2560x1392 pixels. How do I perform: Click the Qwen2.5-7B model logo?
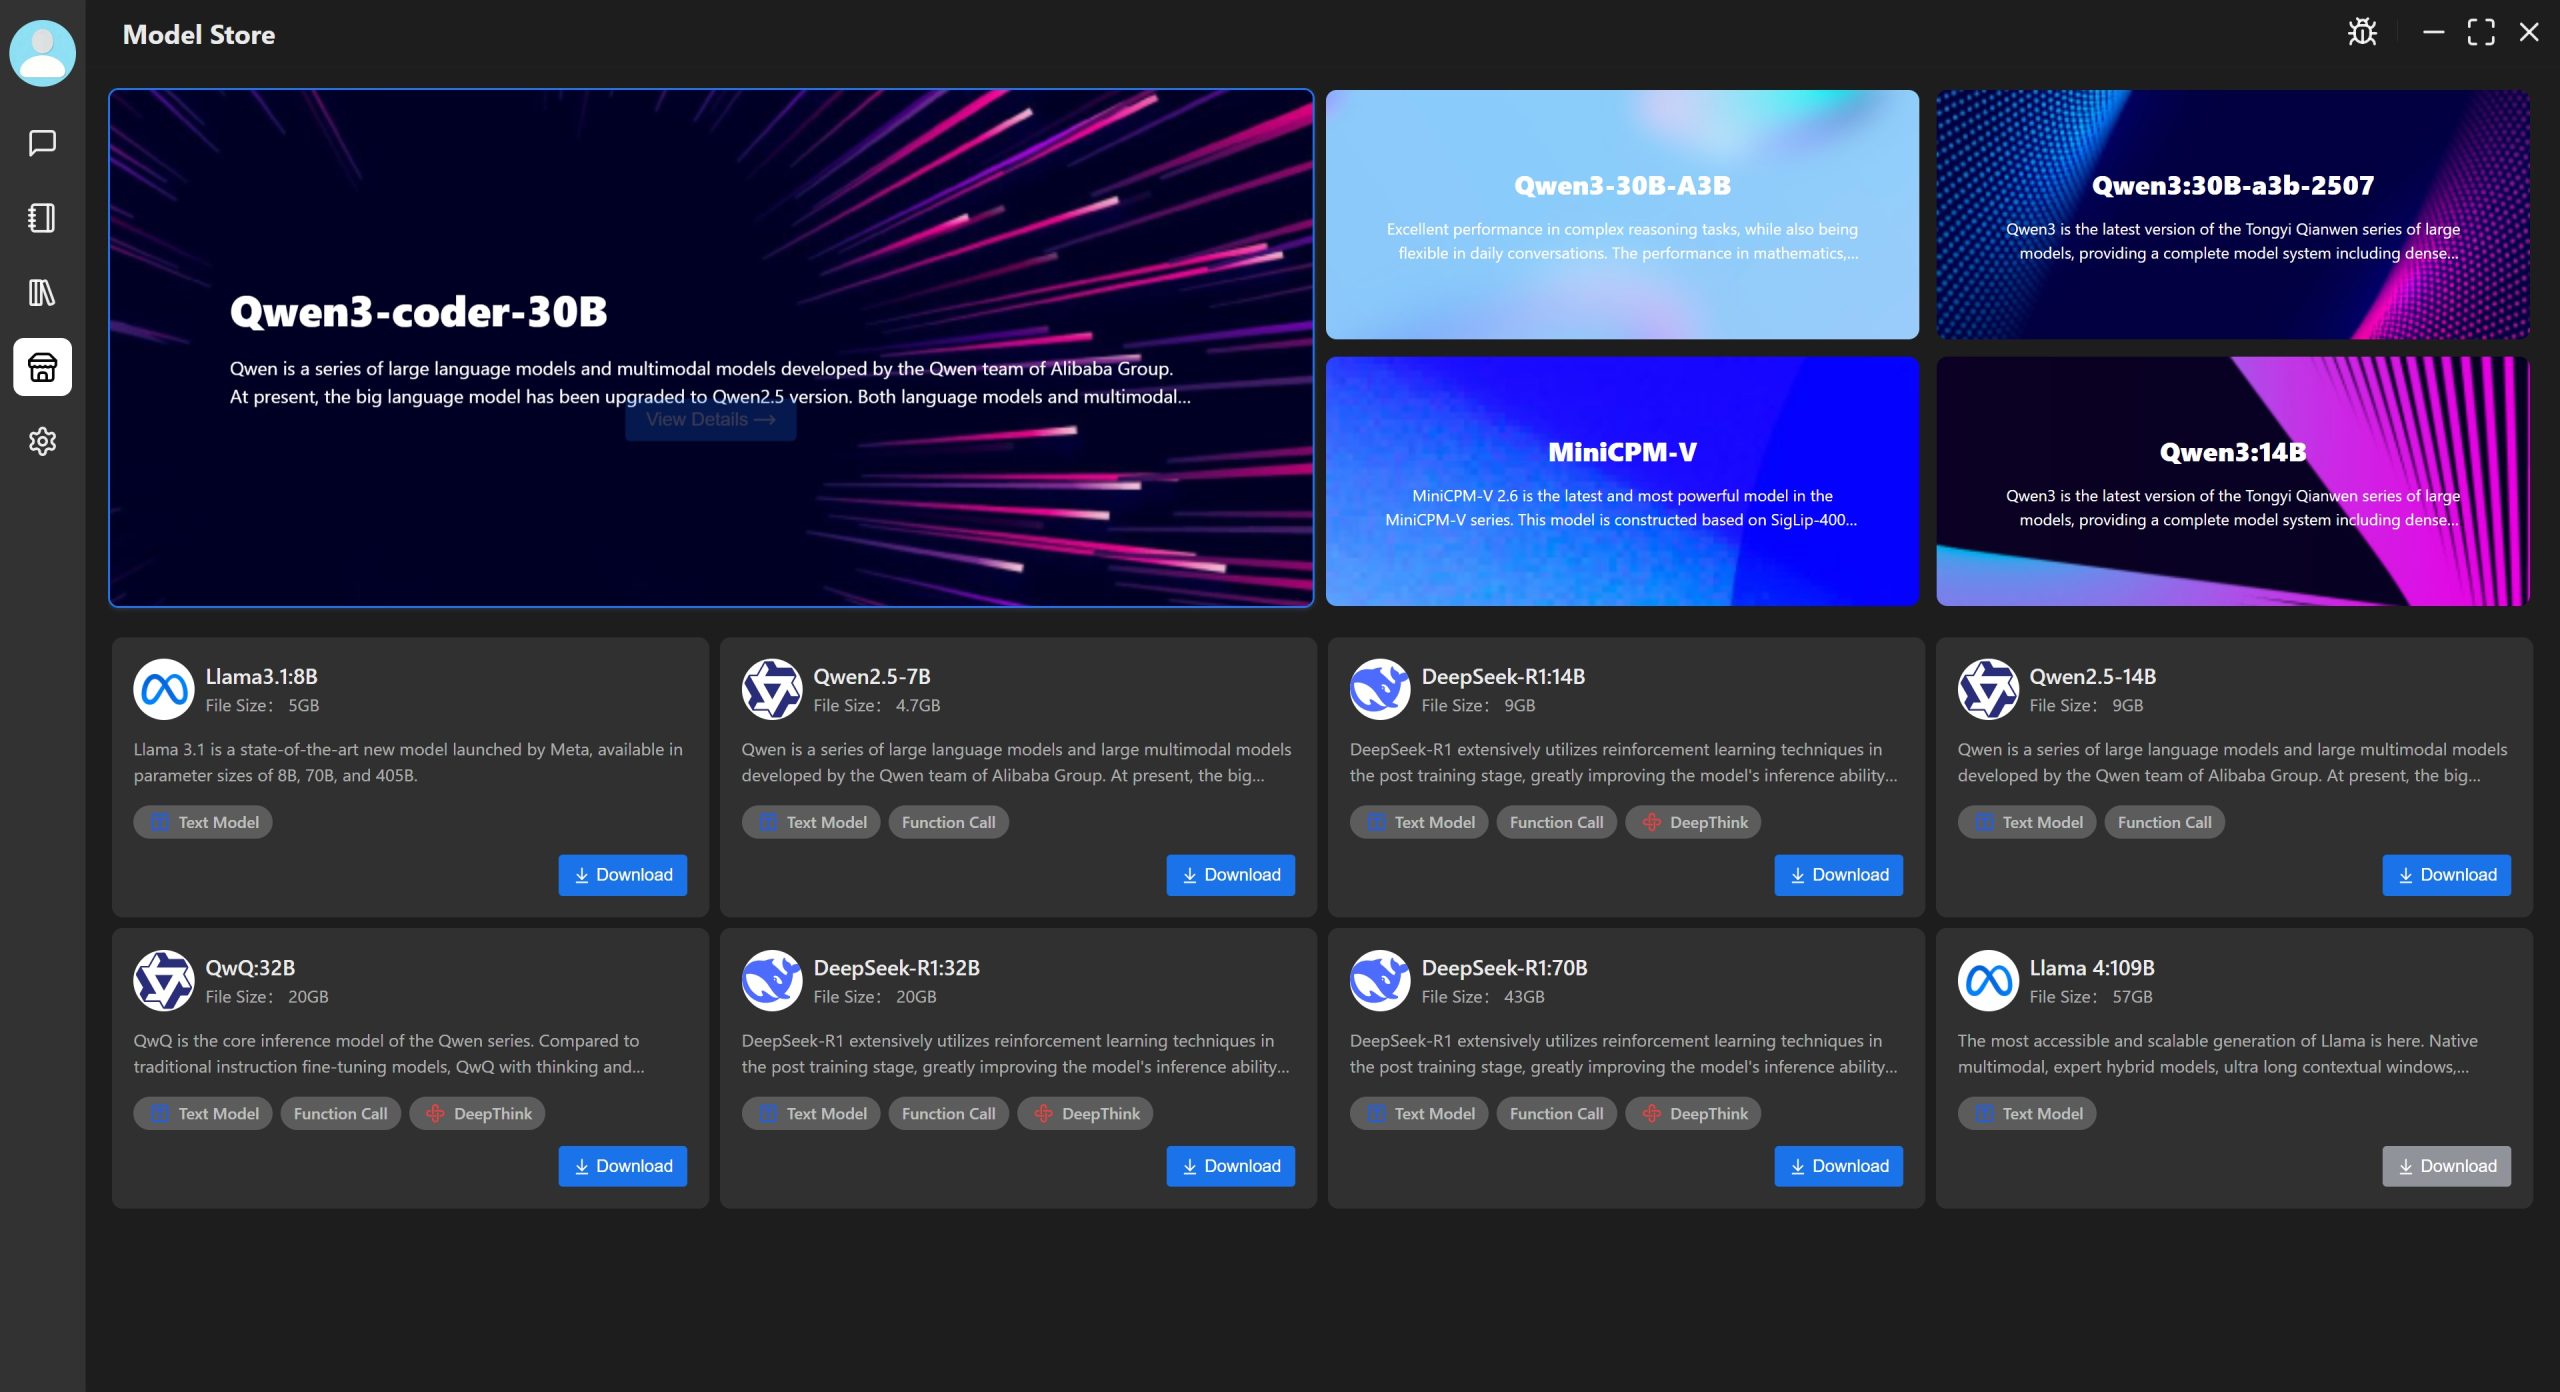(x=772, y=689)
